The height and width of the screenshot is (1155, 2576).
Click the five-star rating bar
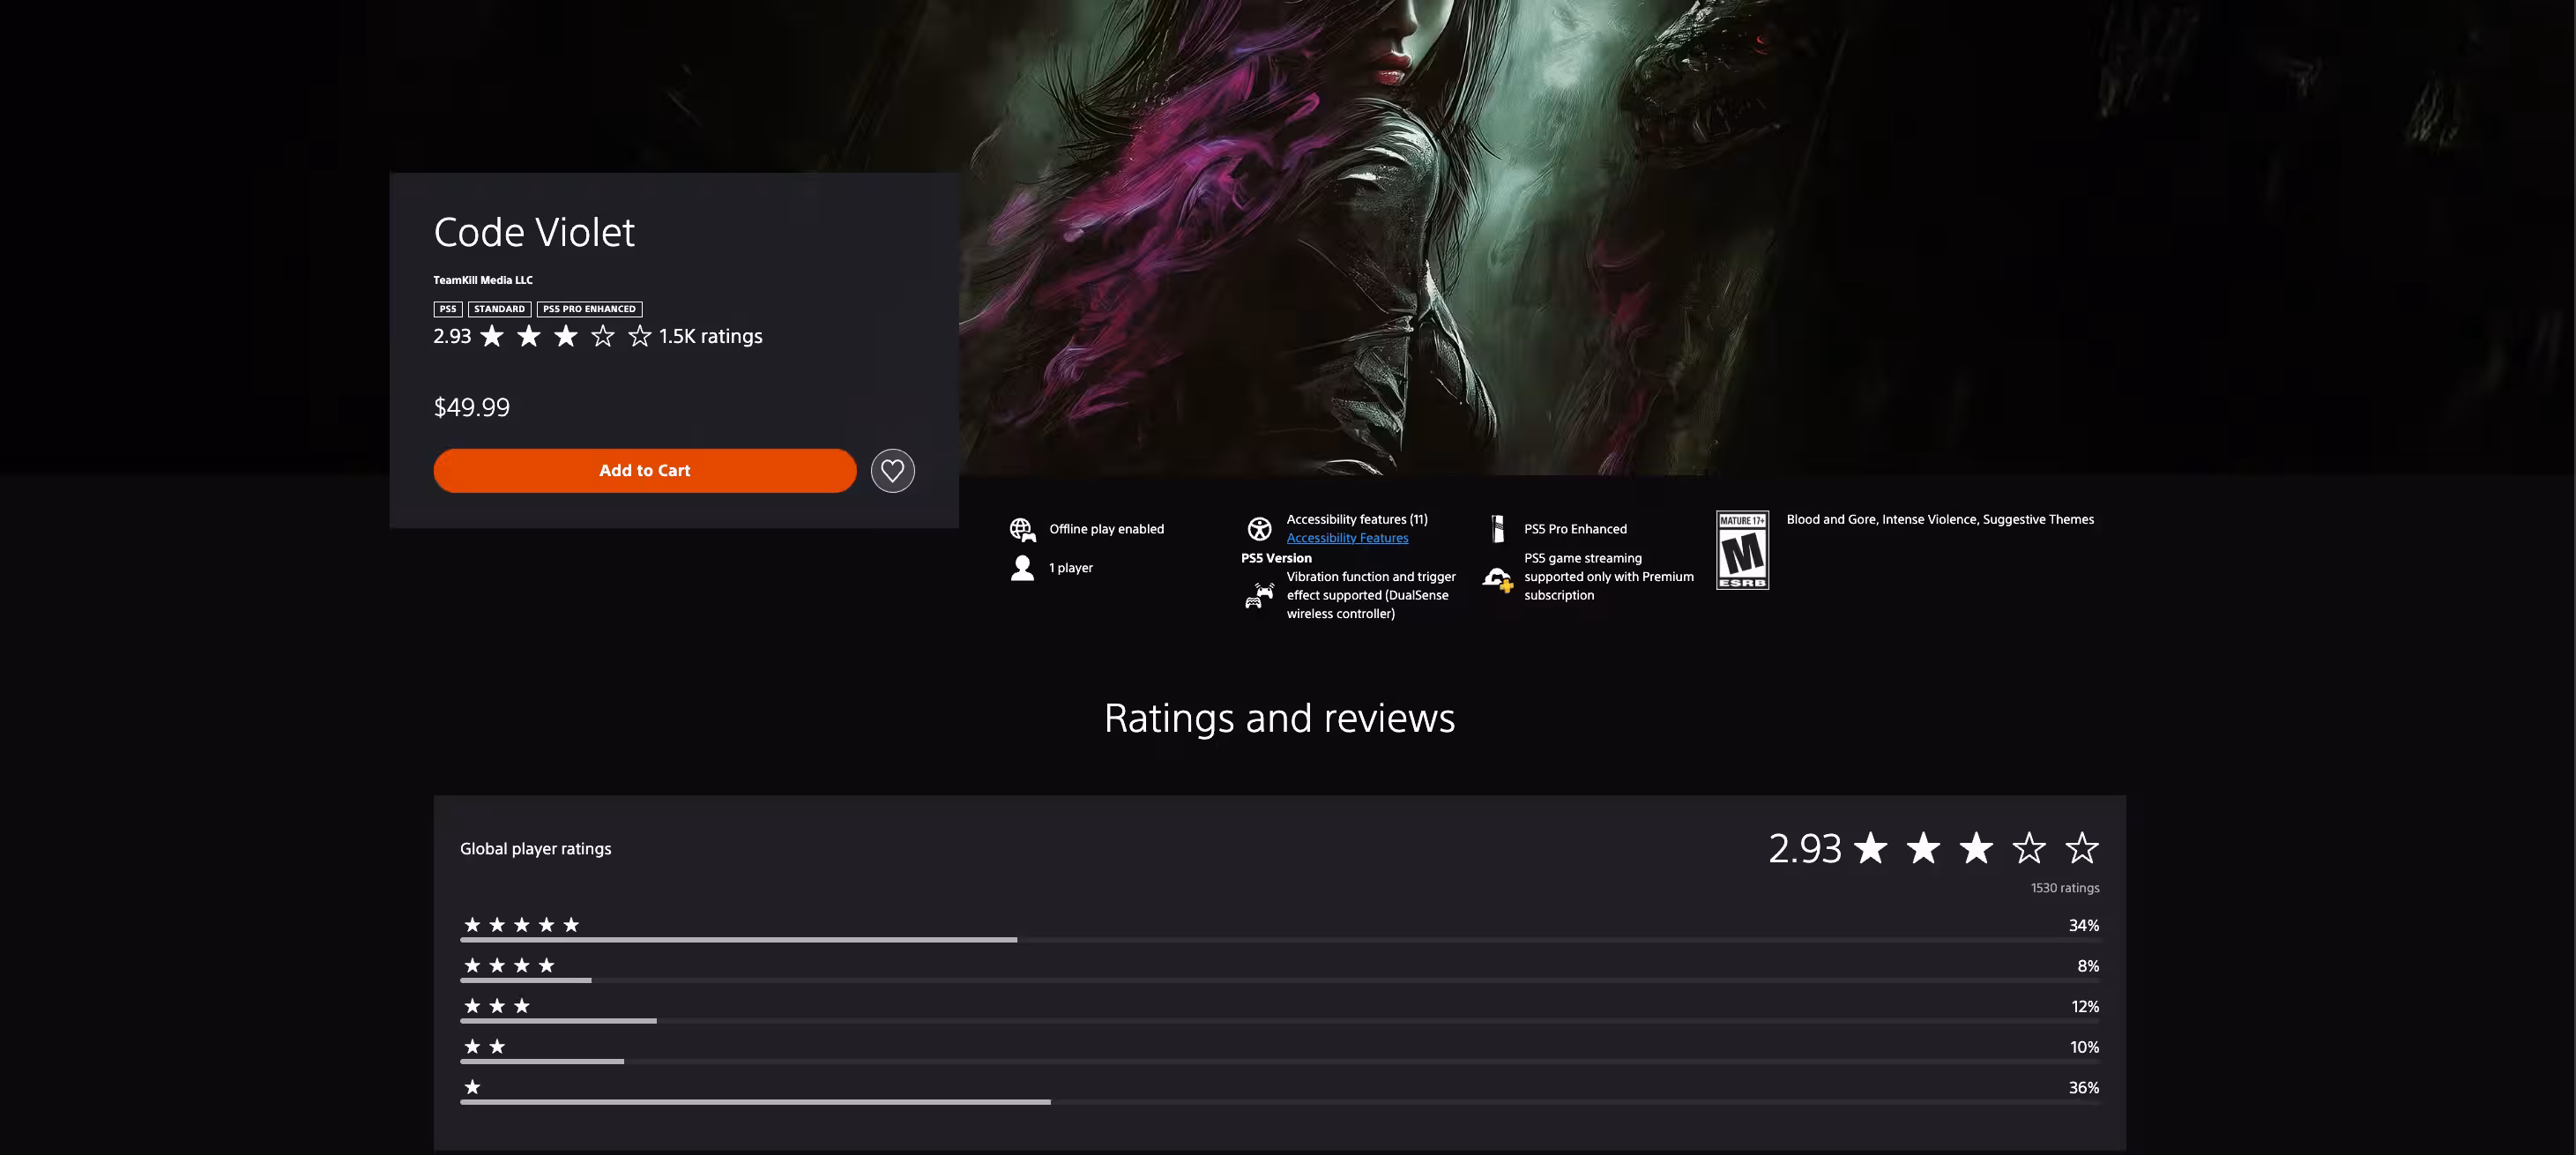pyautogui.click(x=1278, y=940)
